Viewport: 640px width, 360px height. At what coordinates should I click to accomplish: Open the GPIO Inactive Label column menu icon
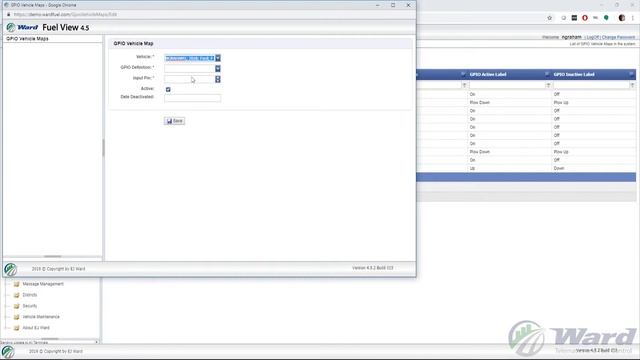tap(631, 74)
